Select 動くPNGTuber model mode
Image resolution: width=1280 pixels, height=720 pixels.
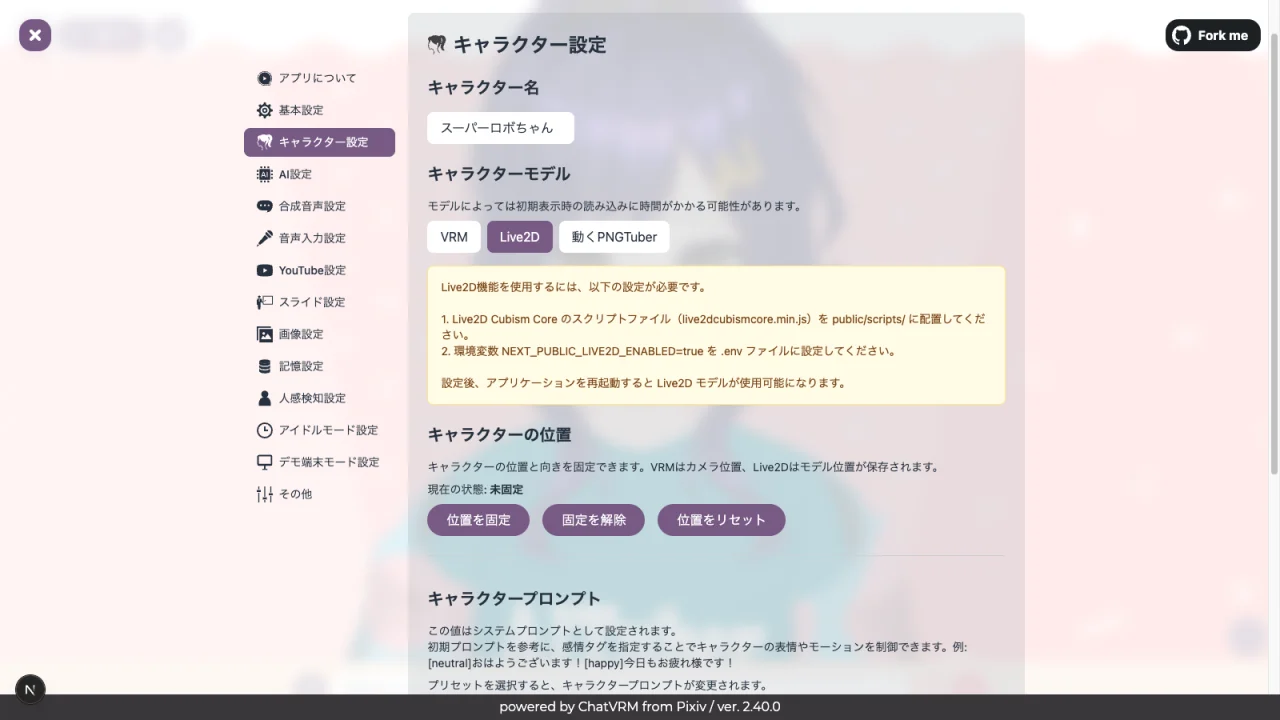(613, 237)
